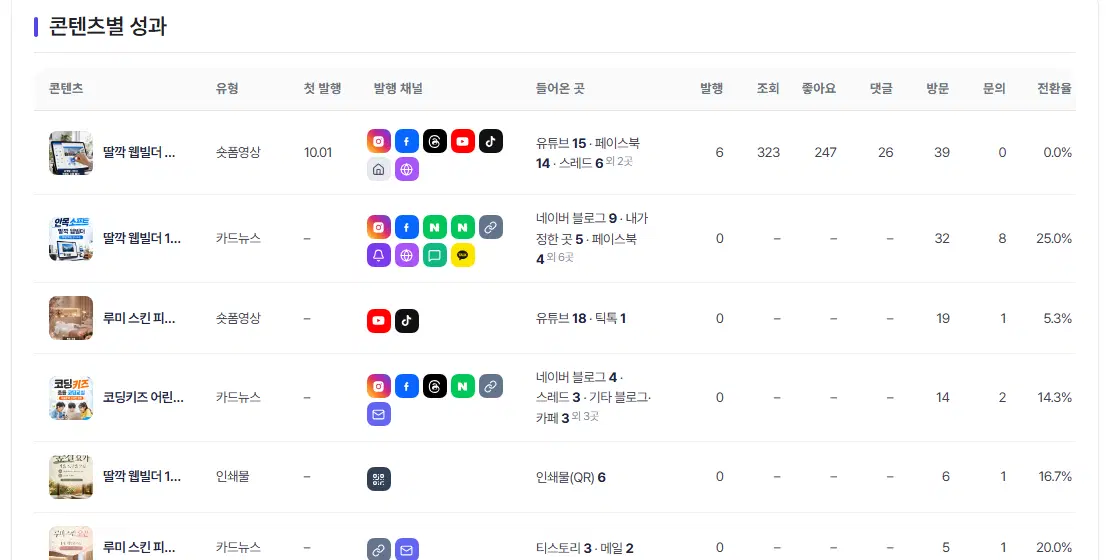Click TikTok icon in the 숏폼영상 딸깍 웹빌더 row
The height and width of the screenshot is (560, 1110).
[491, 142]
